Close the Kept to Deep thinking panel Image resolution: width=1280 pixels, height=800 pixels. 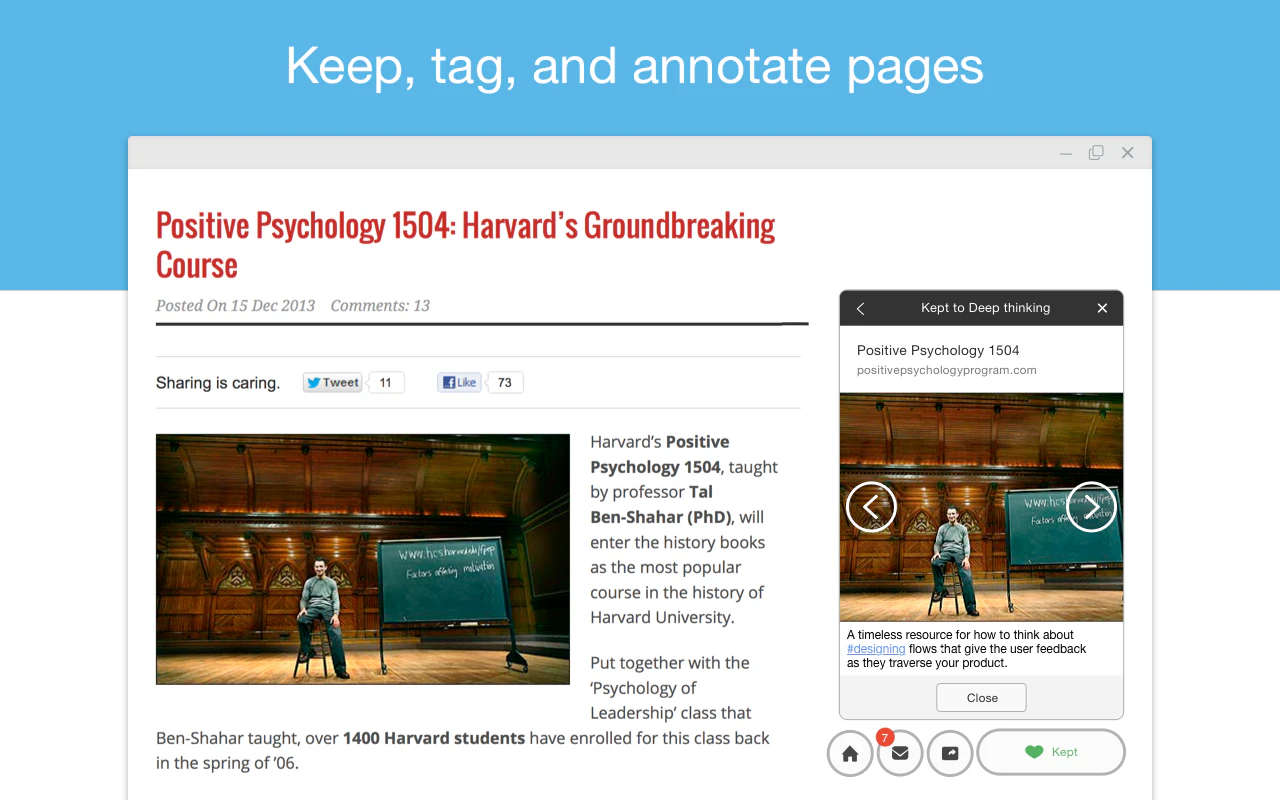(1102, 308)
